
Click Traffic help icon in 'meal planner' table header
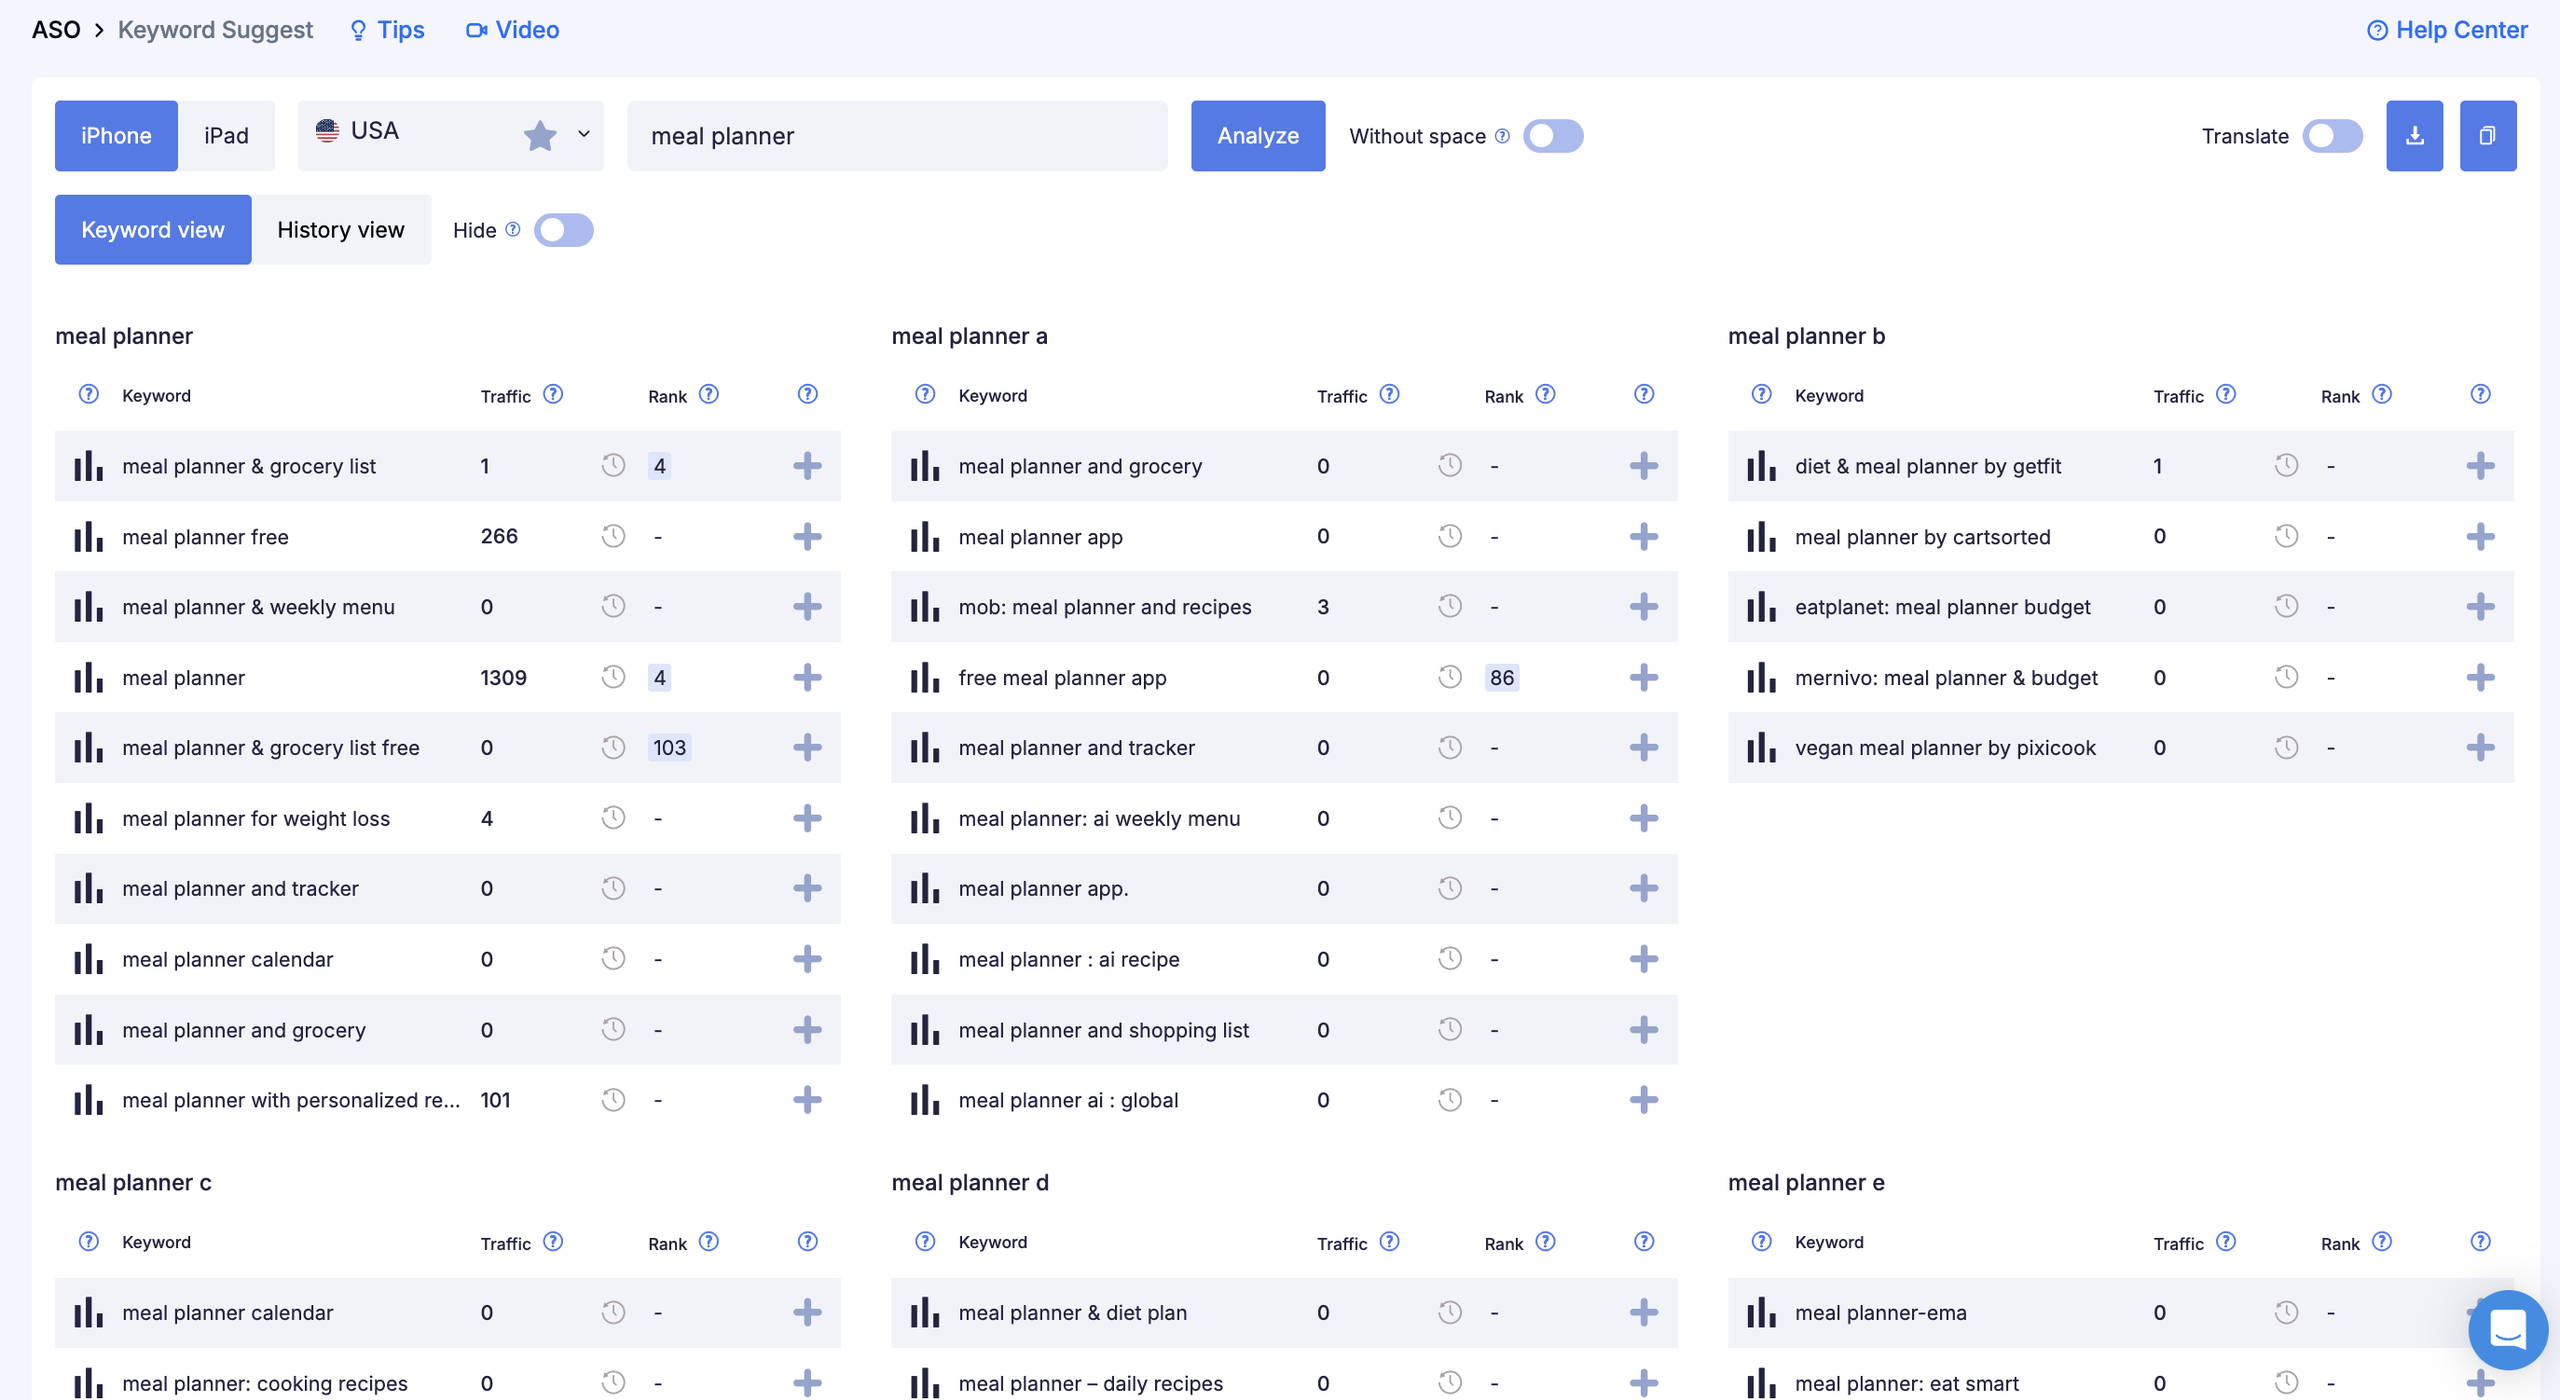point(553,394)
